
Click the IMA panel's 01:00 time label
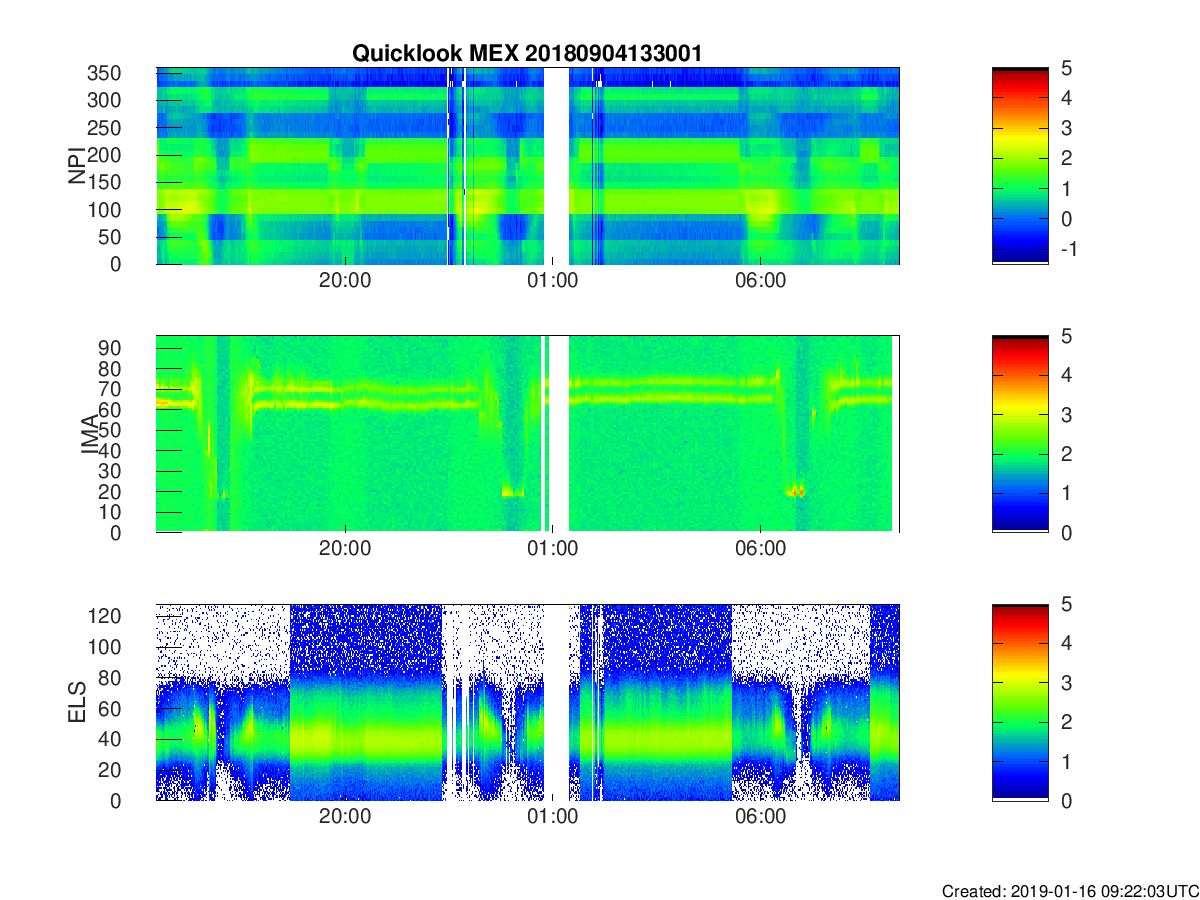click(x=553, y=550)
